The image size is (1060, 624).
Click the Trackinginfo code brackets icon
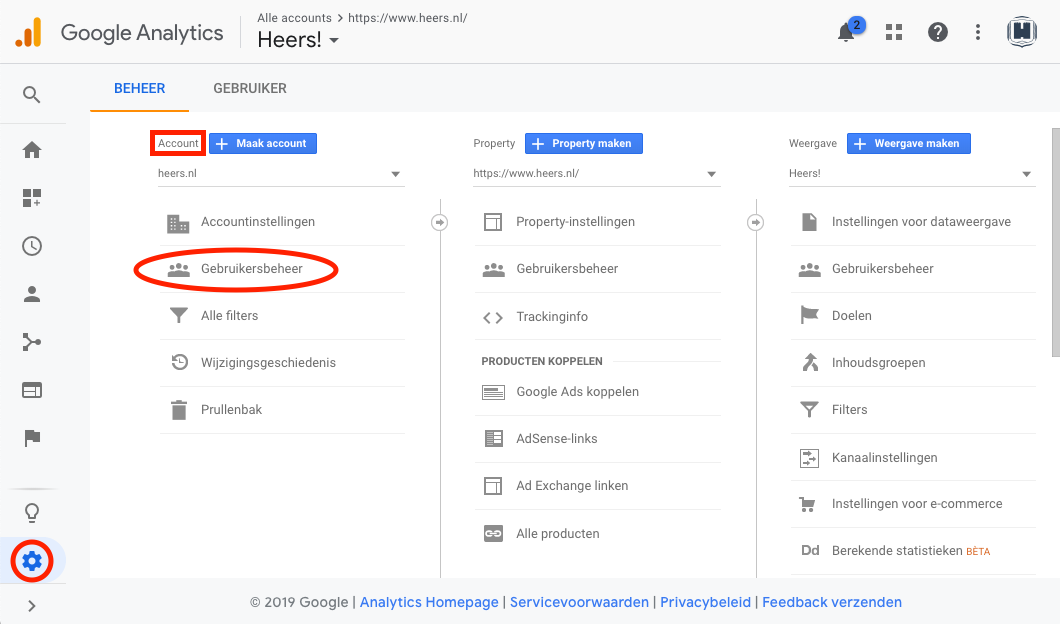(x=493, y=317)
